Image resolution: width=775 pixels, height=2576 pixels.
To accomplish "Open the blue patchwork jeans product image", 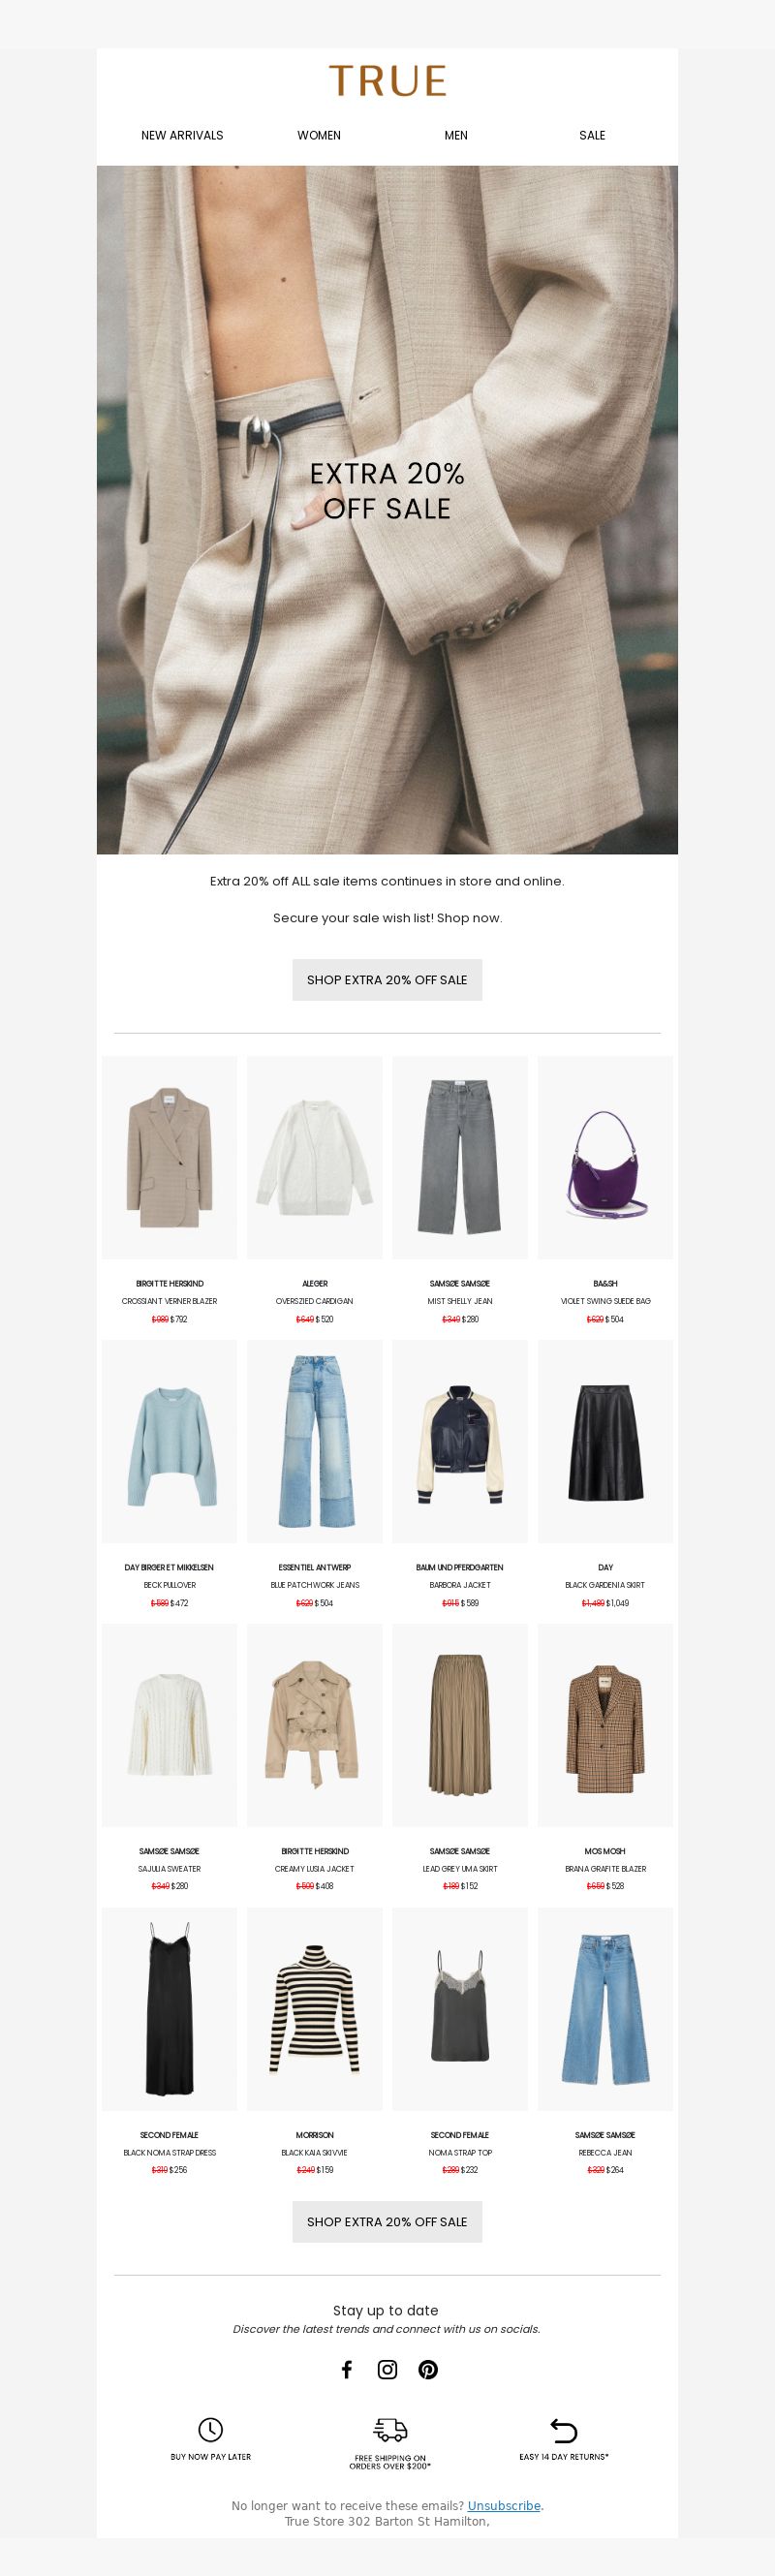I will click(x=315, y=1441).
